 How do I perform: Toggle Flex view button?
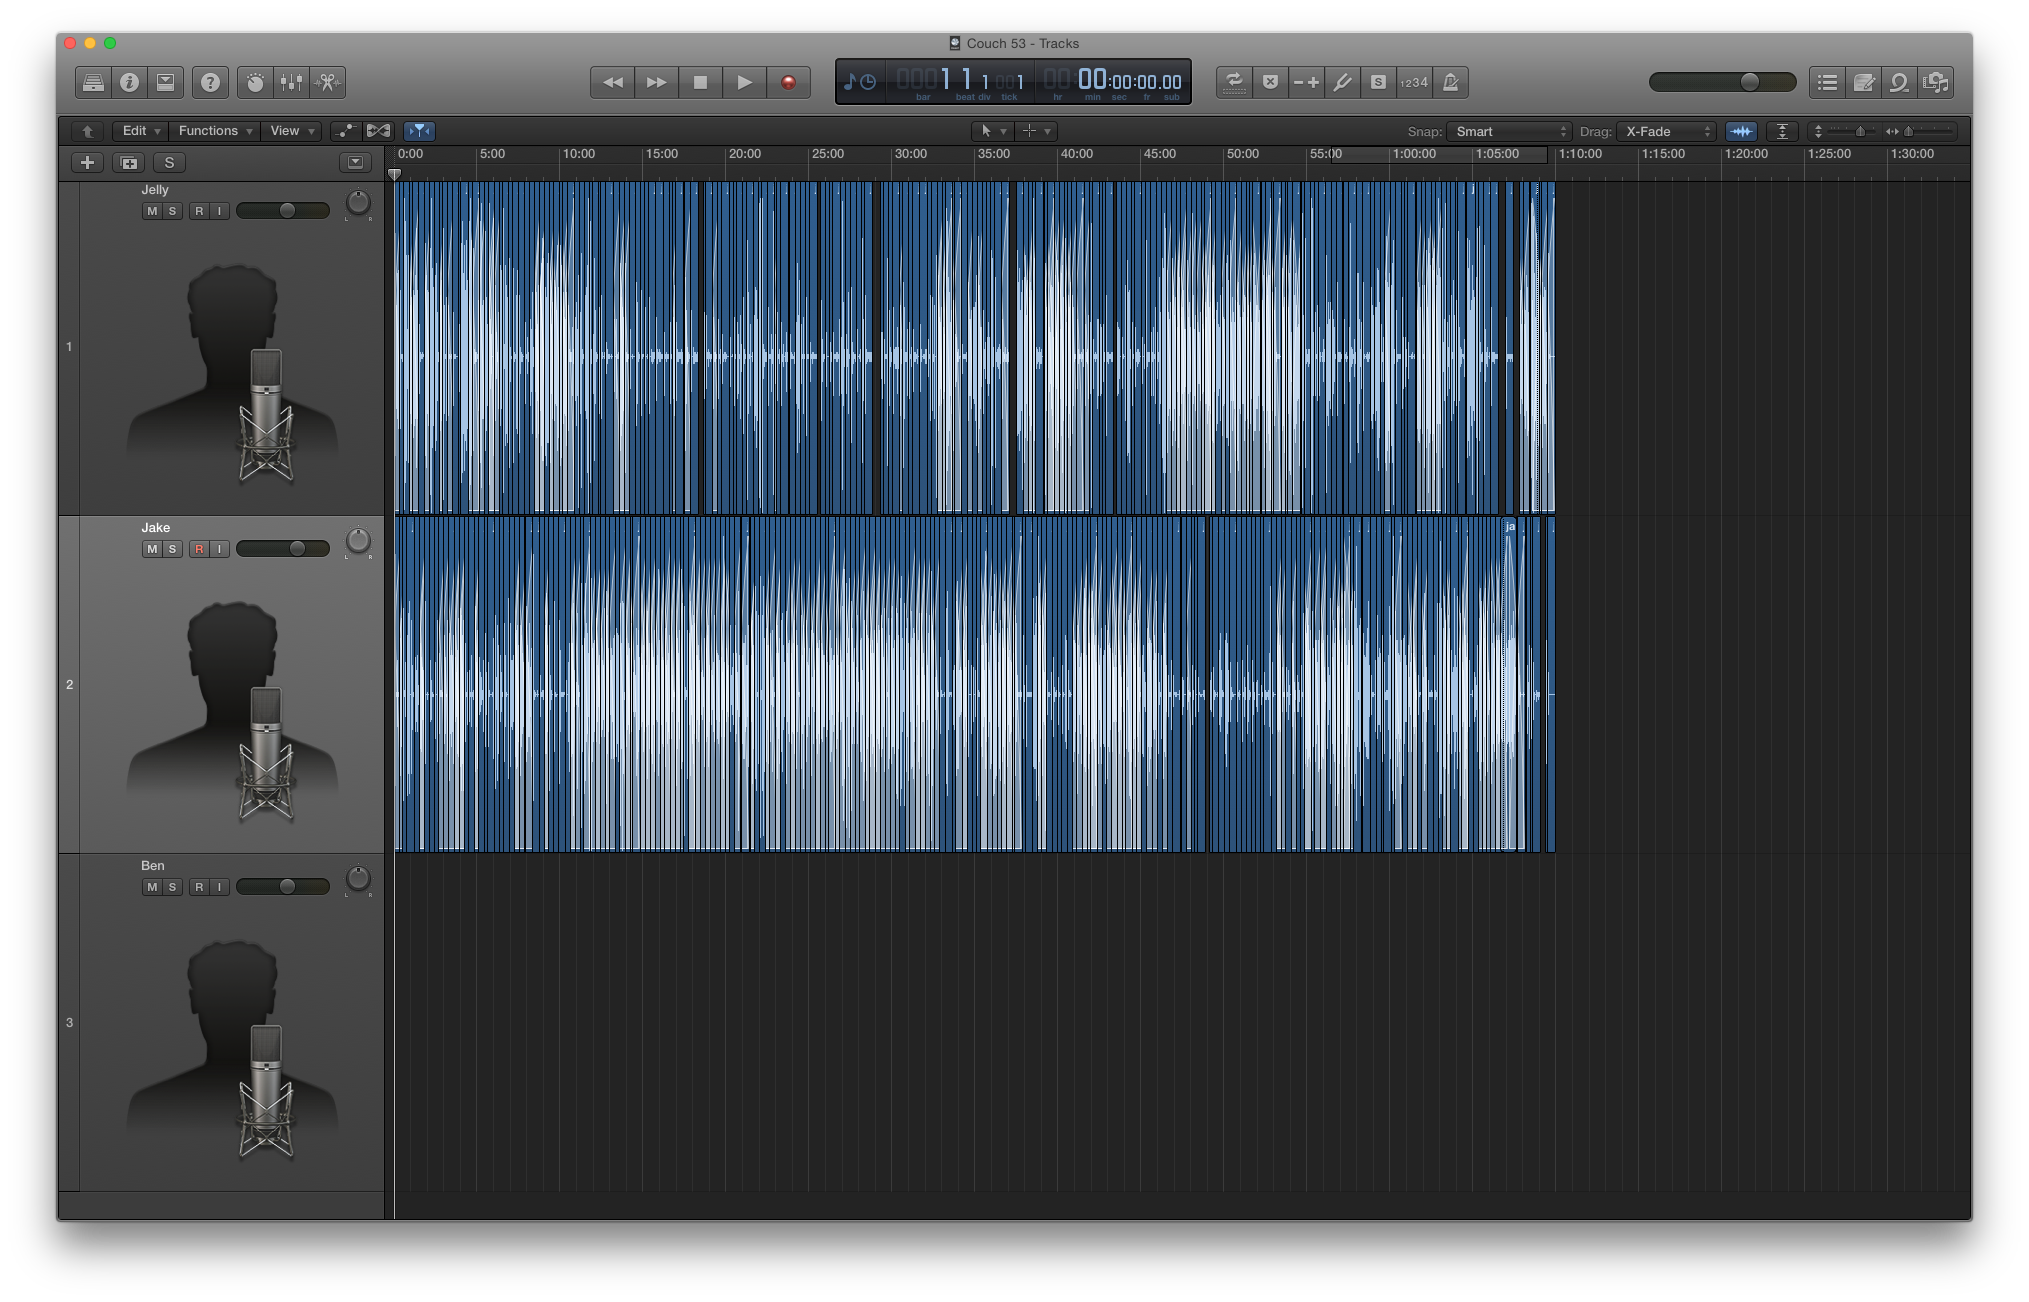pos(378,131)
